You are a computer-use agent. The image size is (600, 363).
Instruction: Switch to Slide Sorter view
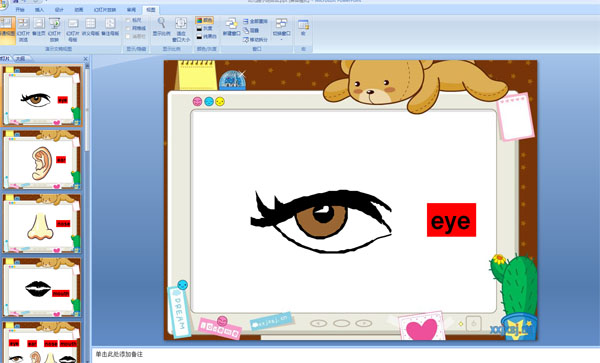click(23, 29)
